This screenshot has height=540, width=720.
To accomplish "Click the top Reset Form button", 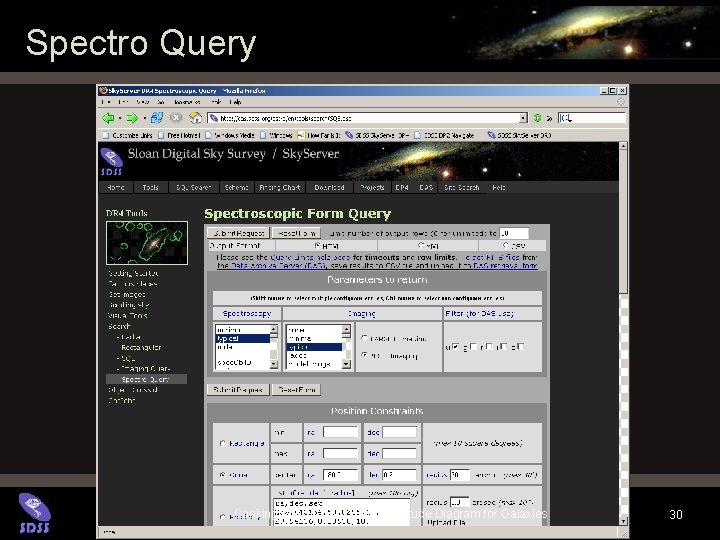I will pyautogui.click(x=297, y=233).
